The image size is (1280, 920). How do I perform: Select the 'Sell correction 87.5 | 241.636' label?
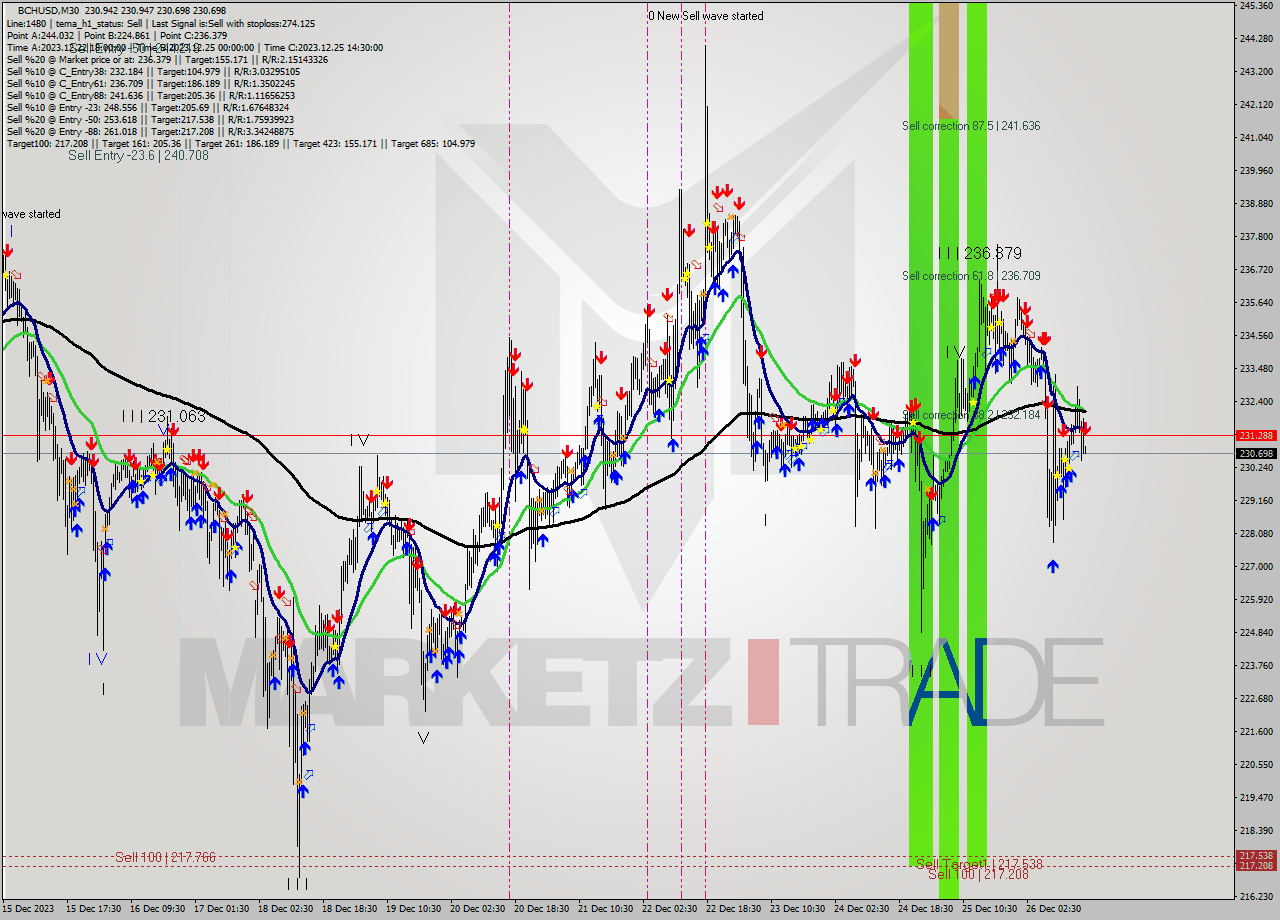point(971,126)
